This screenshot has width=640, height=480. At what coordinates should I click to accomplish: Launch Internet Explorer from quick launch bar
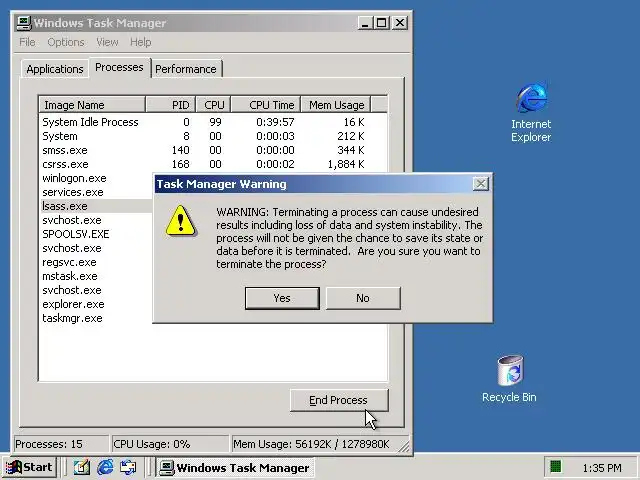(105, 467)
